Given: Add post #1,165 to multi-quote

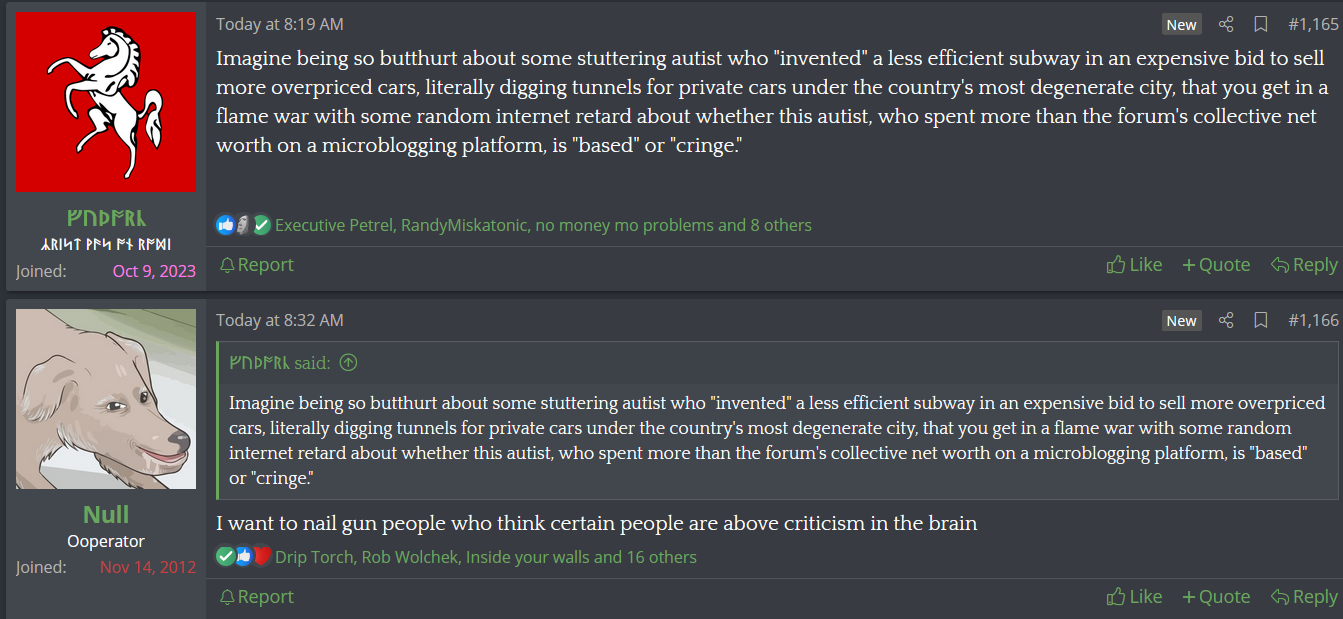Looking at the screenshot, I should 1216,265.
